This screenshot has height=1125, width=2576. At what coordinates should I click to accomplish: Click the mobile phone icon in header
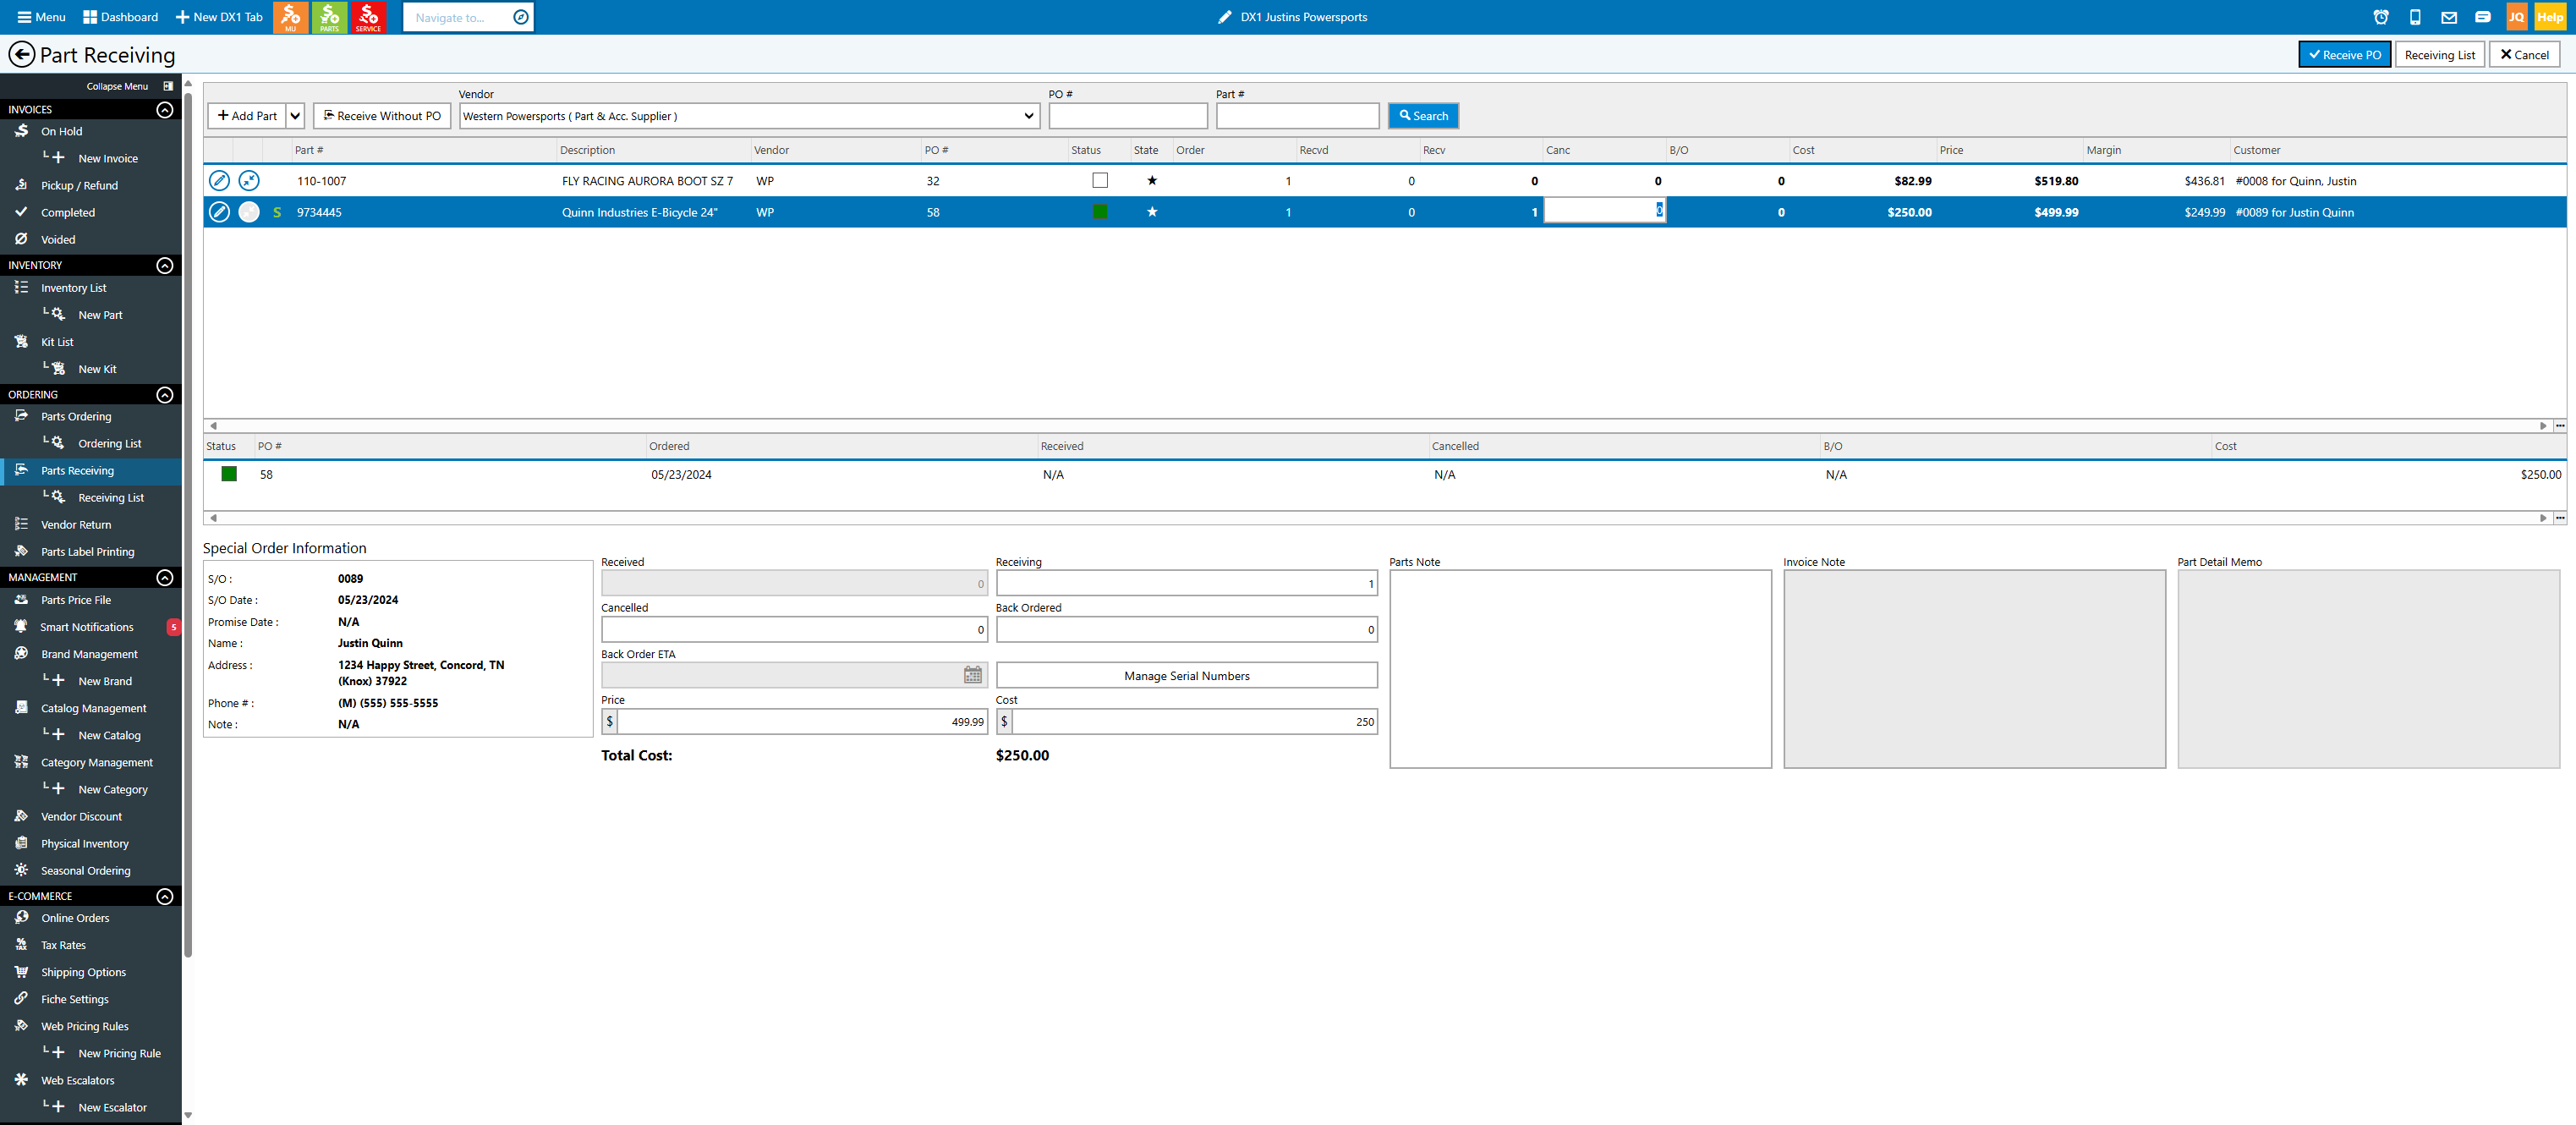2415,17
